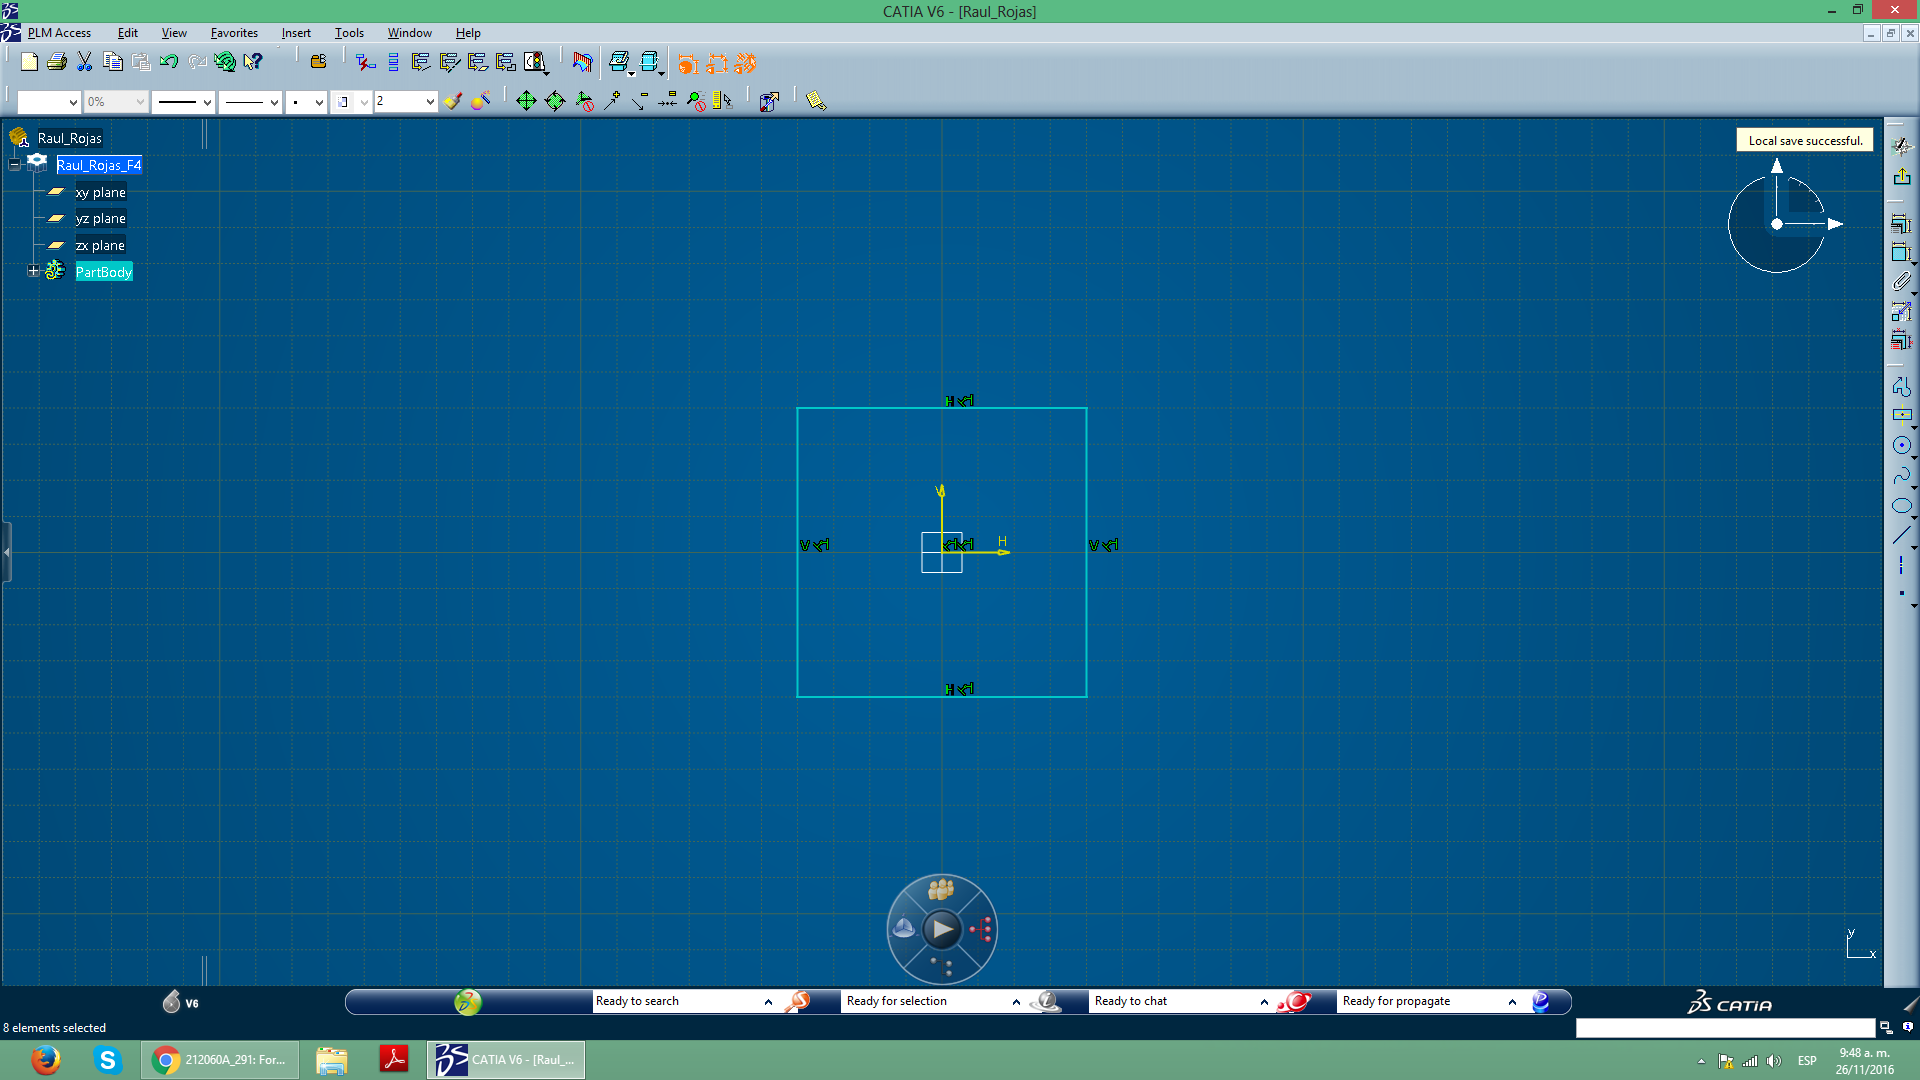Open the Tools menu
The width and height of the screenshot is (1920, 1080).
click(349, 33)
